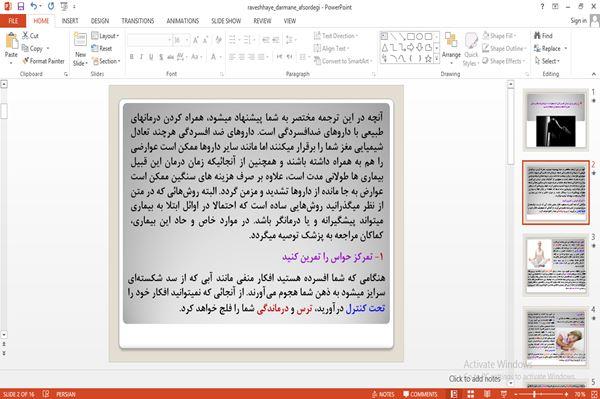Click the New Slide icon
The height and width of the screenshot is (399, 600).
(80, 40)
